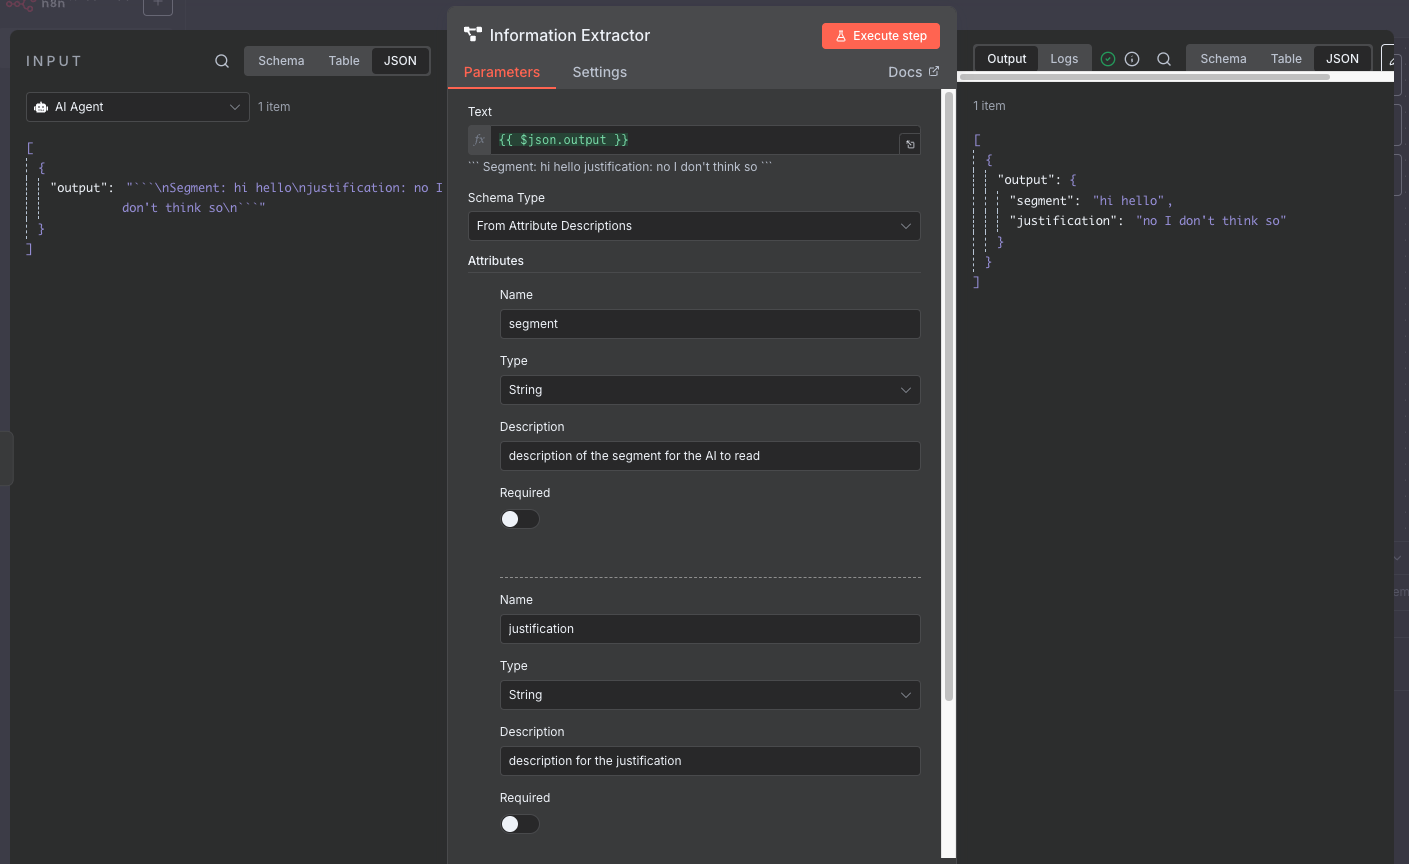Open the expression editor expand icon
Viewport: 1409px width, 864px height.
coord(910,144)
